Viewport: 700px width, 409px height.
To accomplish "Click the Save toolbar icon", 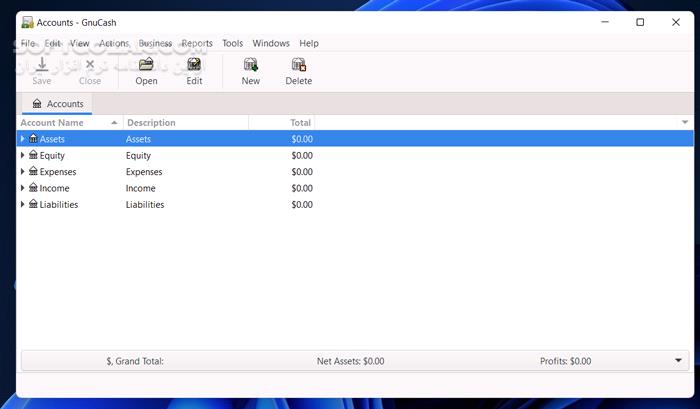I will pyautogui.click(x=42, y=65).
